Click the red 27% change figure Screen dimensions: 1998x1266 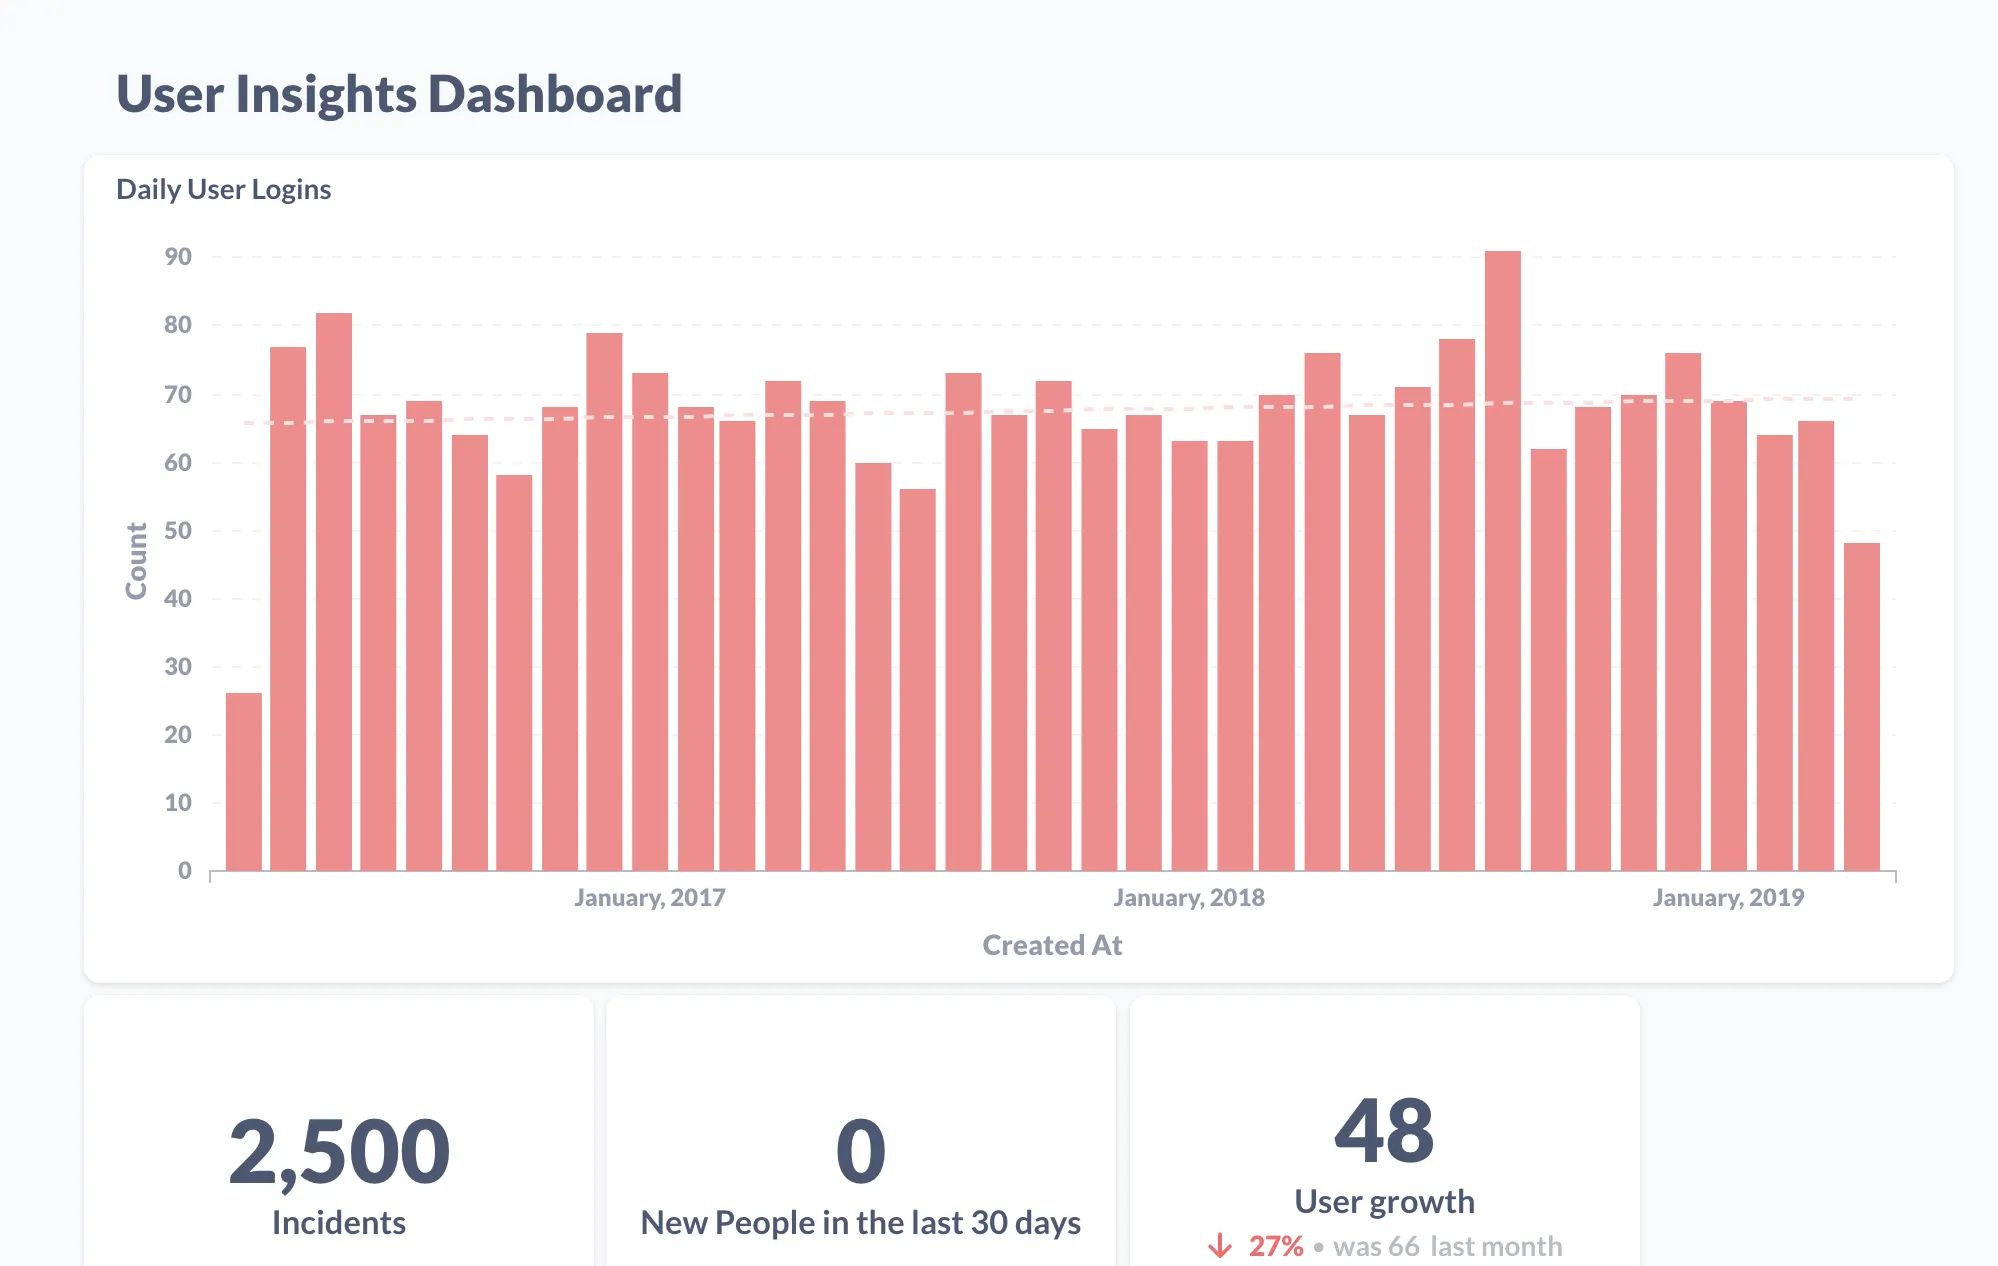click(1276, 1246)
